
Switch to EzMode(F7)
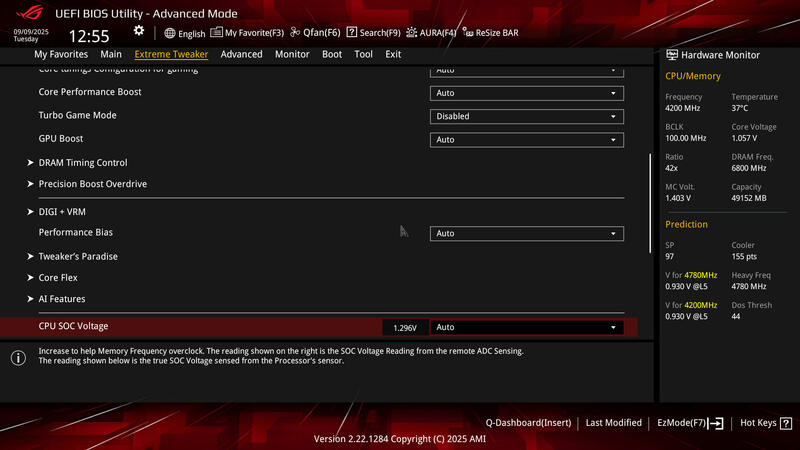tap(681, 423)
